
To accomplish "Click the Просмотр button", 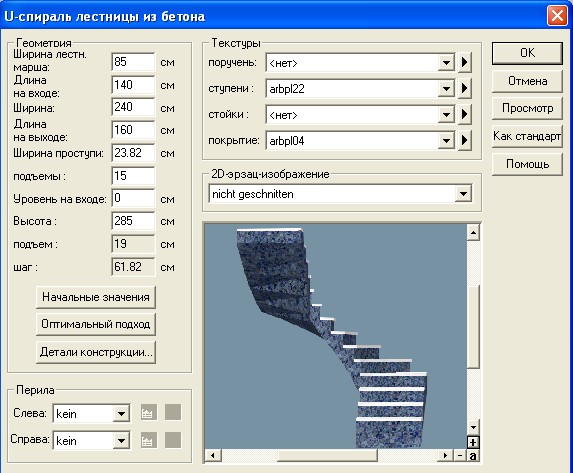I will pos(527,108).
